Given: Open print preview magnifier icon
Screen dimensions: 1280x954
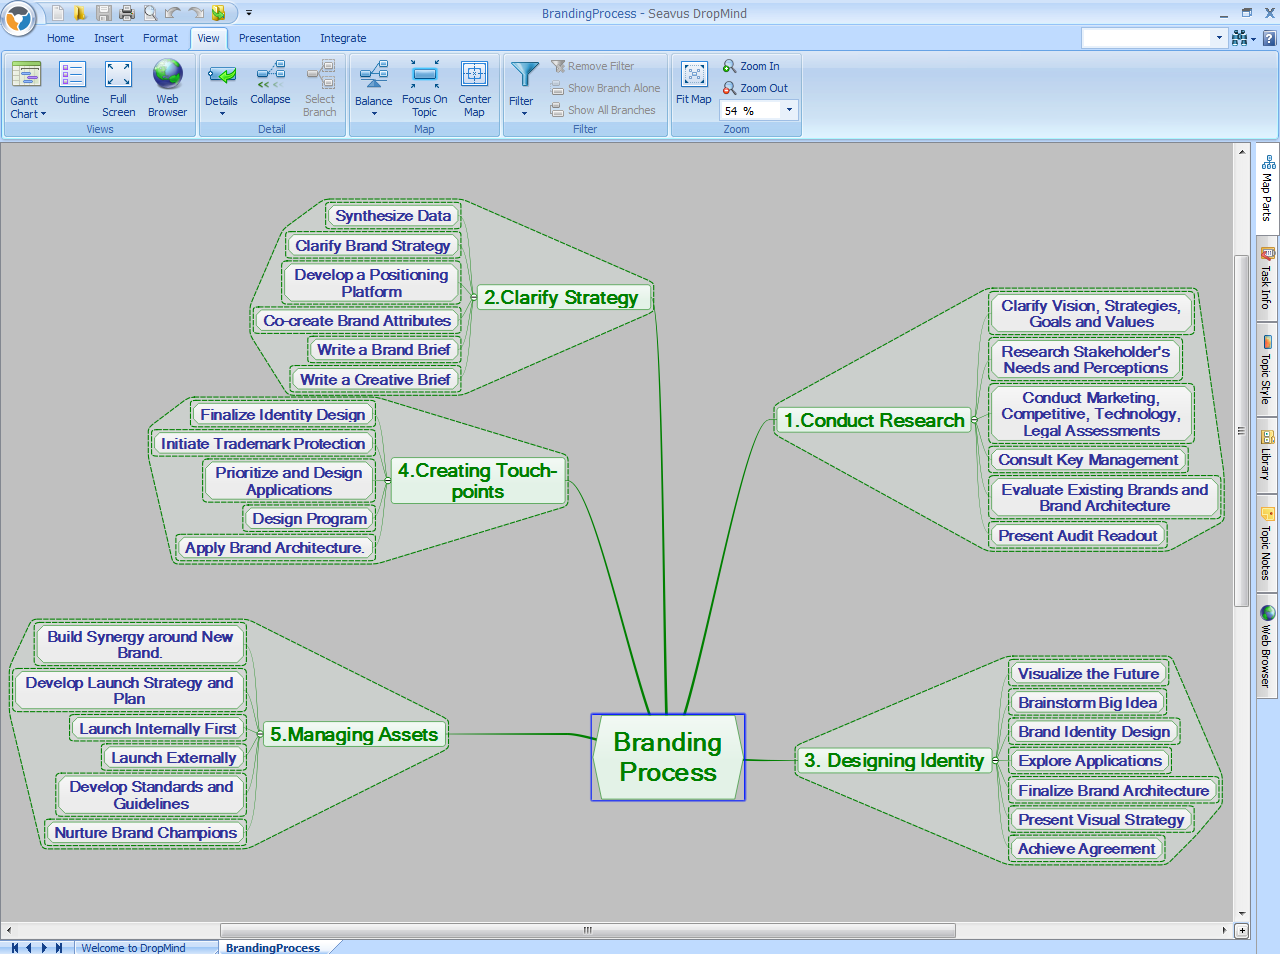Looking at the screenshot, I should pos(150,13).
